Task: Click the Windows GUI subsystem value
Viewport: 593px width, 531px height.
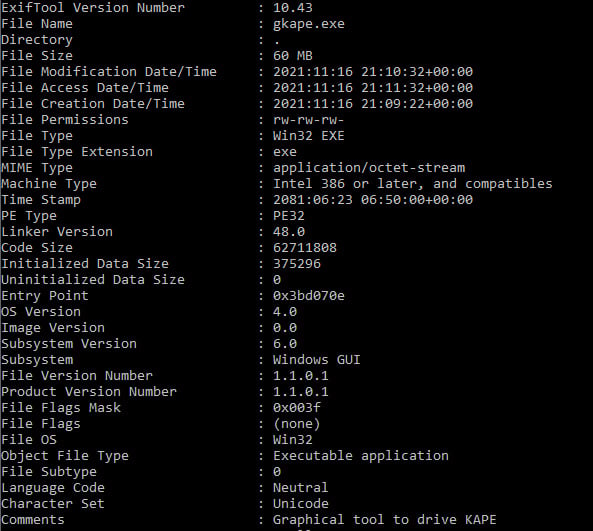Action: 317,360
